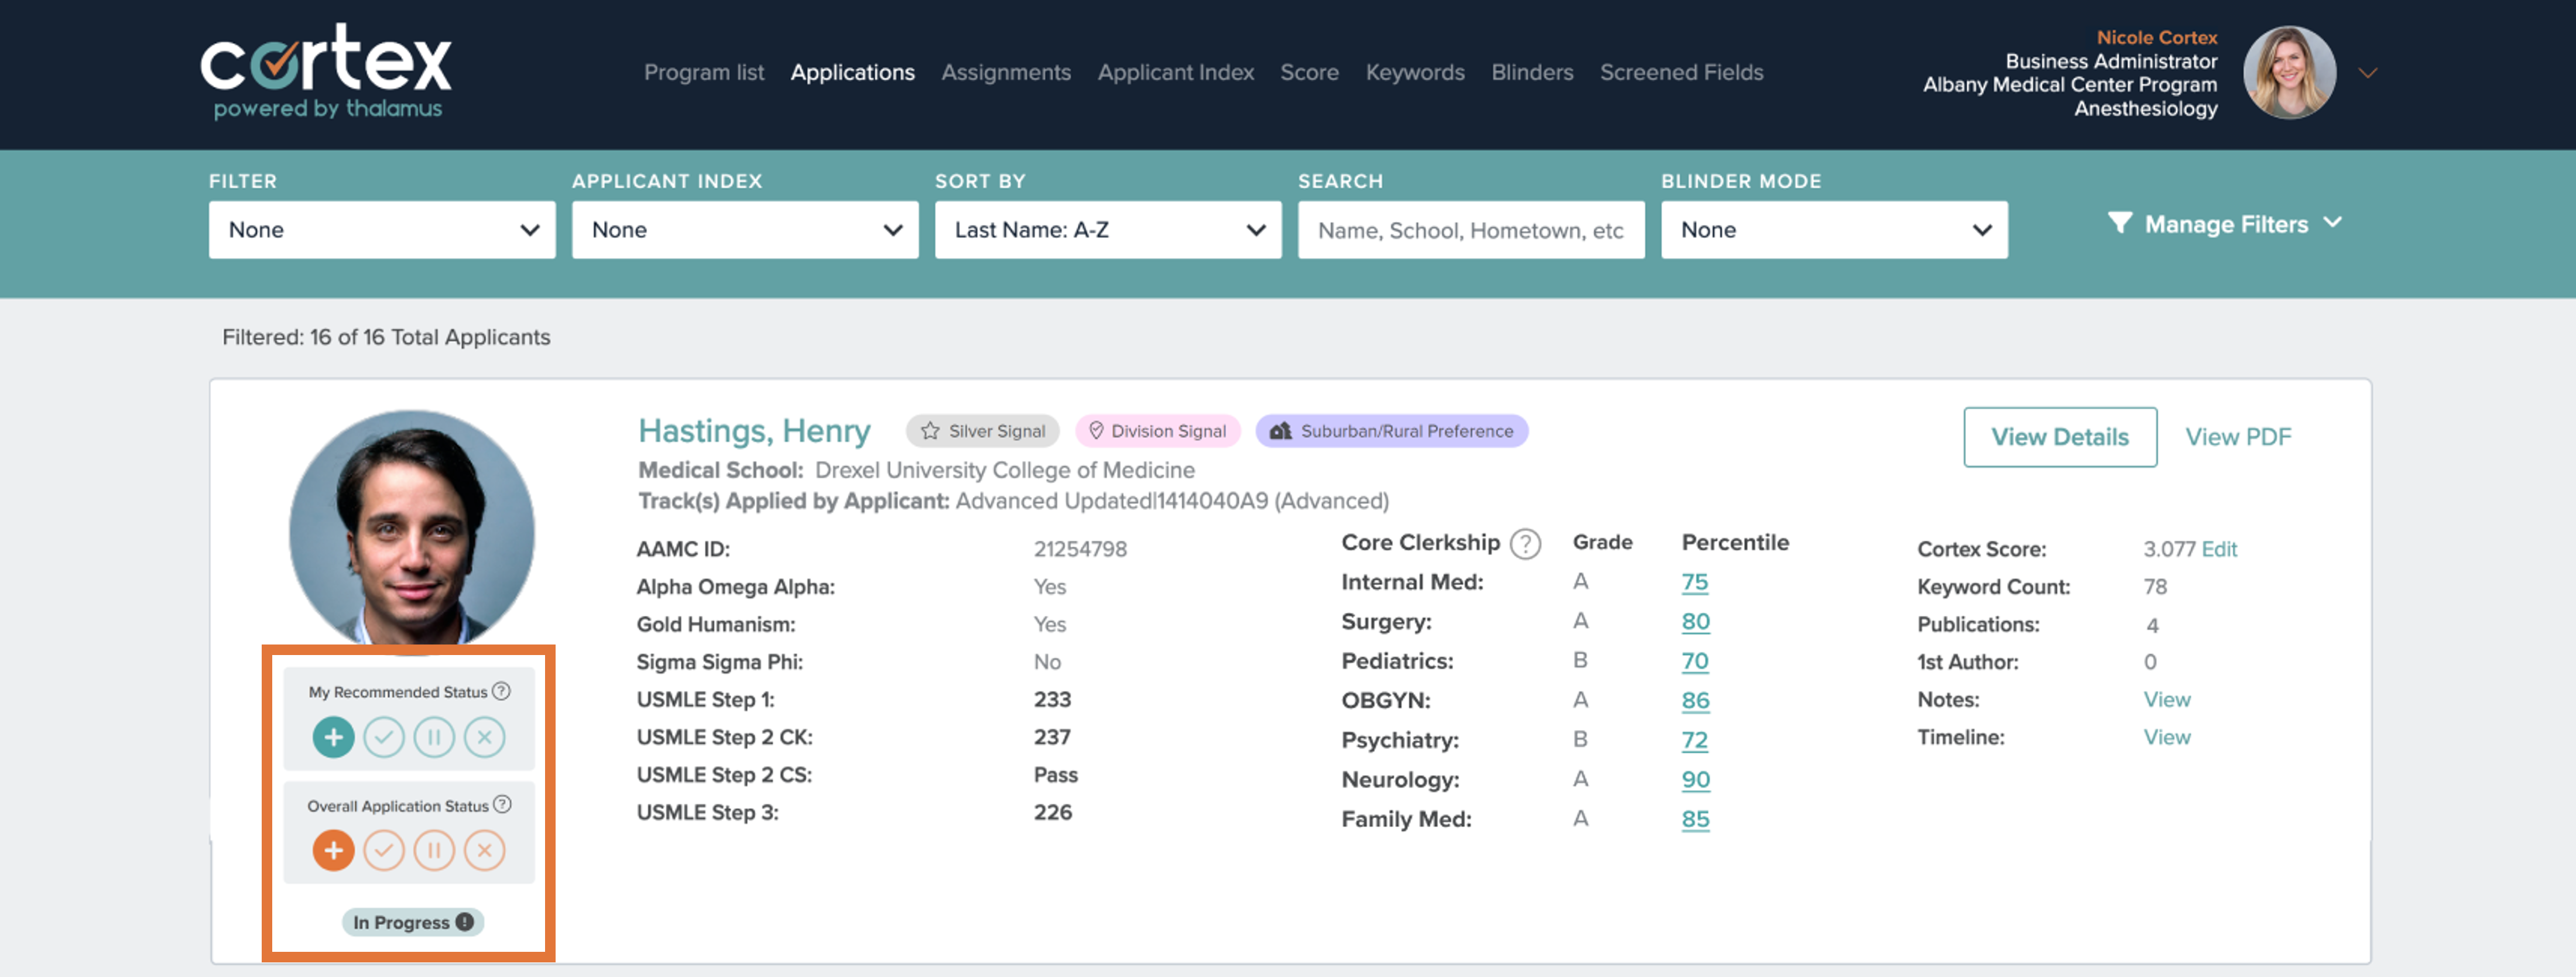Edit the Cortex Score via the Edit link
Screen dimensions: 2576x977
[x=2219, y=549]
